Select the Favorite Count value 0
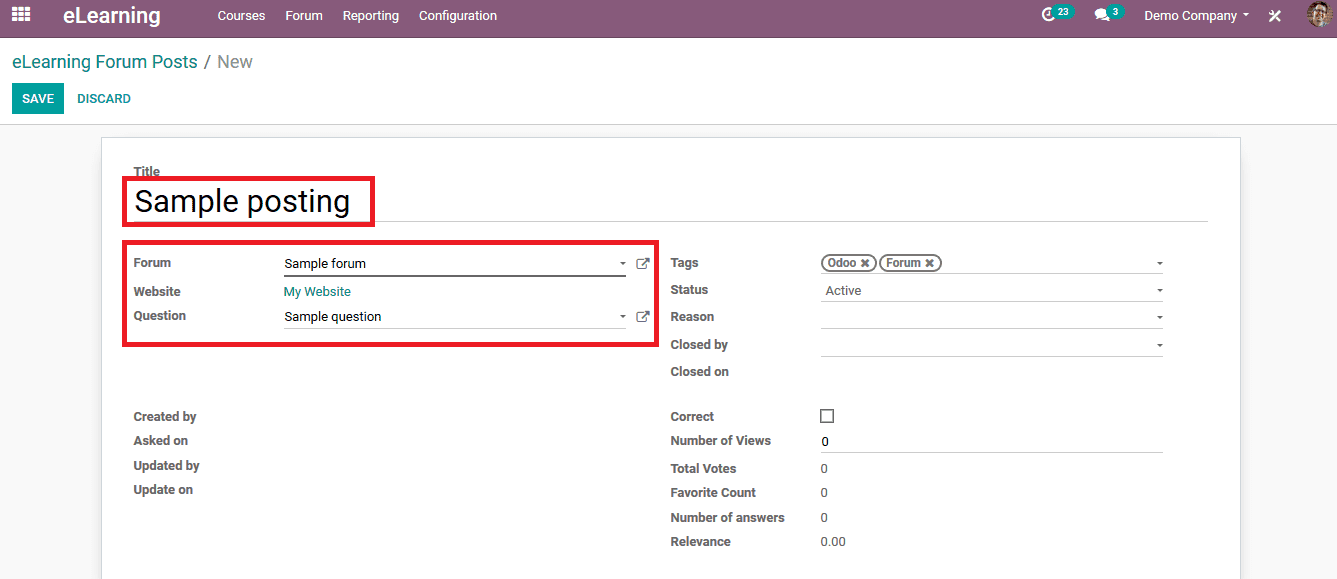 824,493
